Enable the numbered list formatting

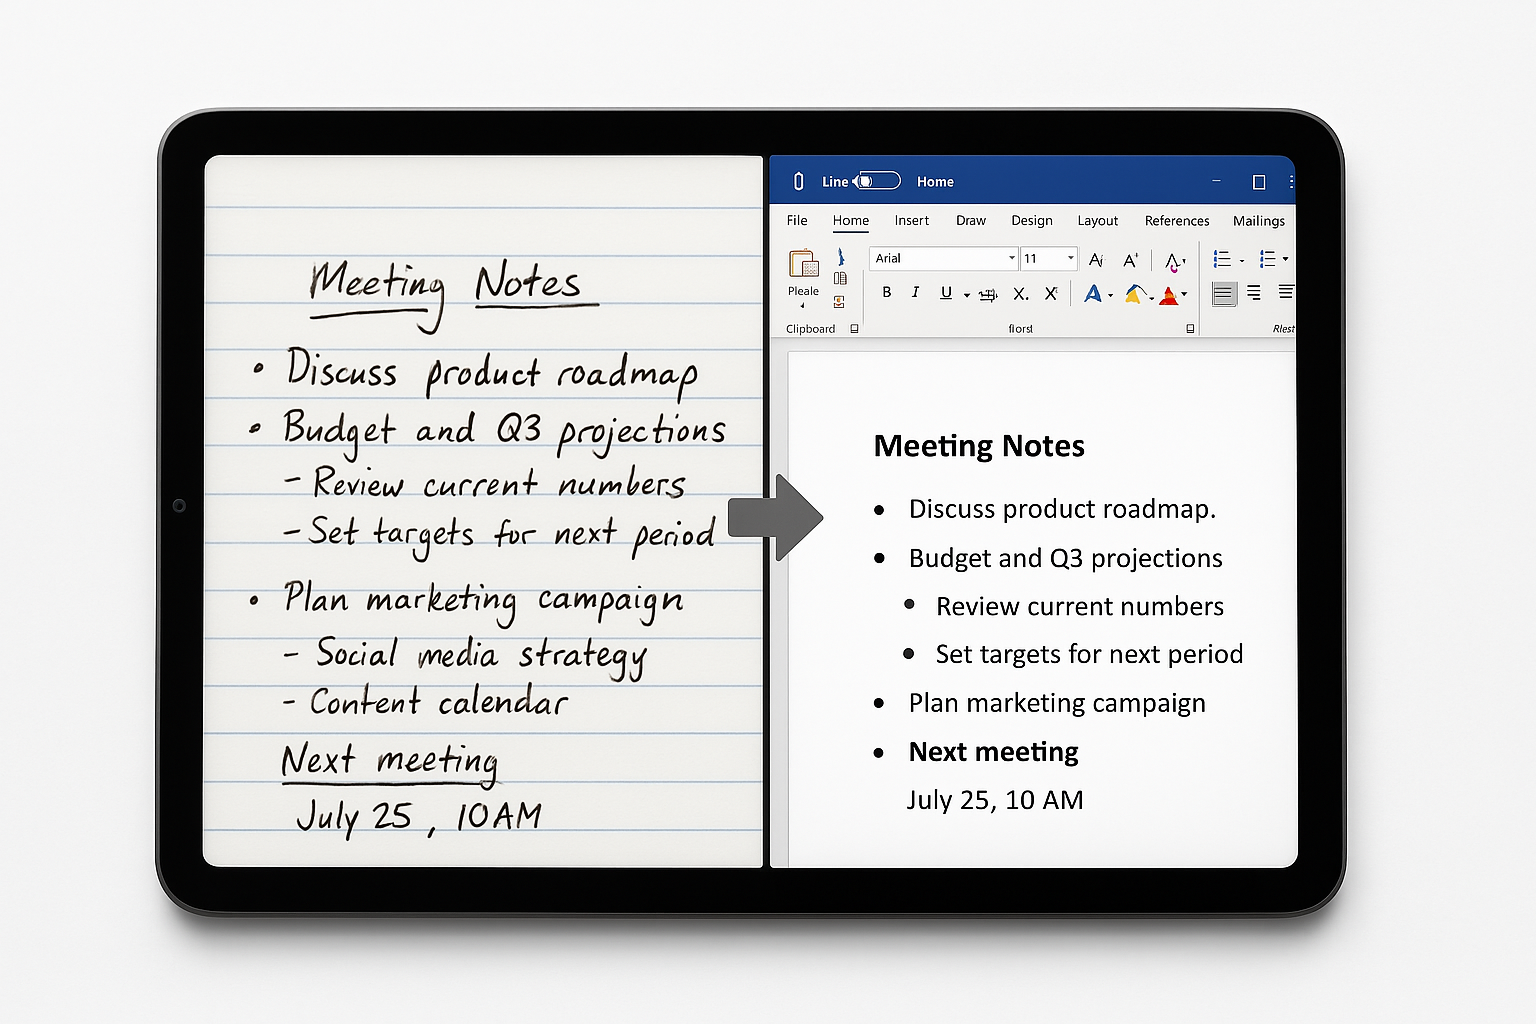click(1269, 259)
